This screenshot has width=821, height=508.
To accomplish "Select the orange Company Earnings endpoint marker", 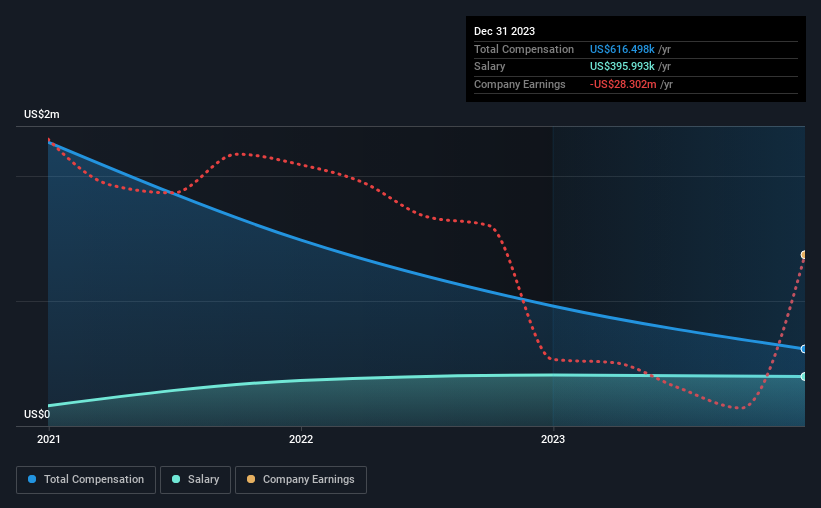I will click(804, 255).
